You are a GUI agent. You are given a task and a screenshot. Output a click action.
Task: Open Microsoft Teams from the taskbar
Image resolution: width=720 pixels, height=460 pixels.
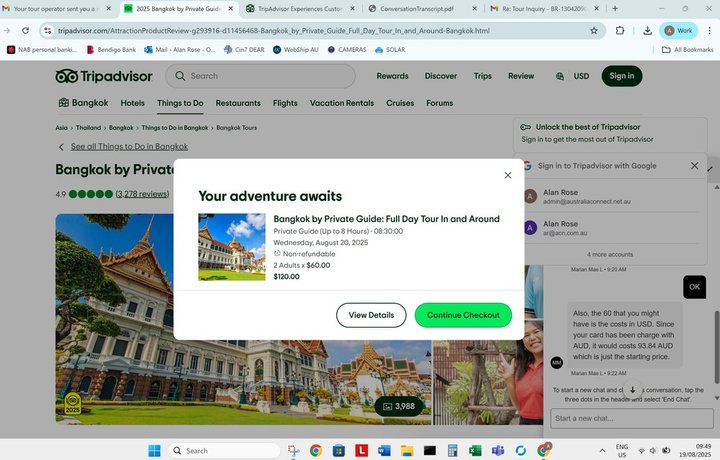pos(498,451)
